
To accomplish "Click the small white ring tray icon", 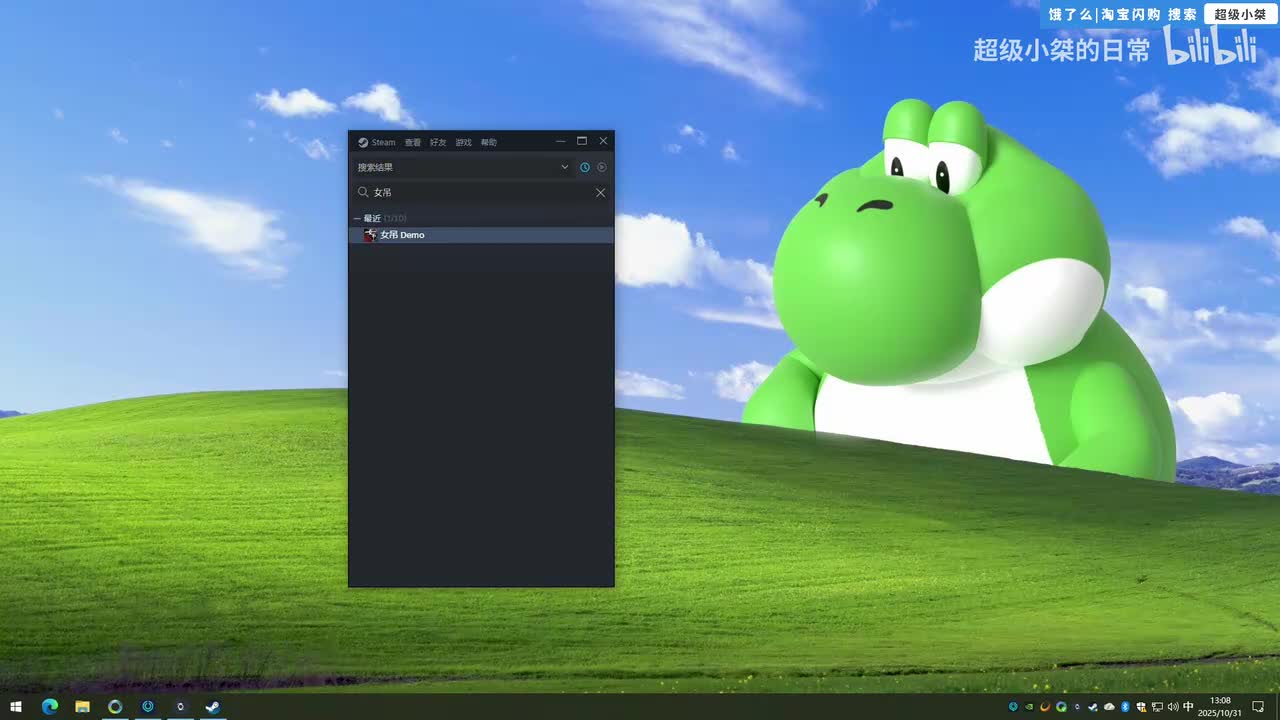I will click(x=1077, y=706).
